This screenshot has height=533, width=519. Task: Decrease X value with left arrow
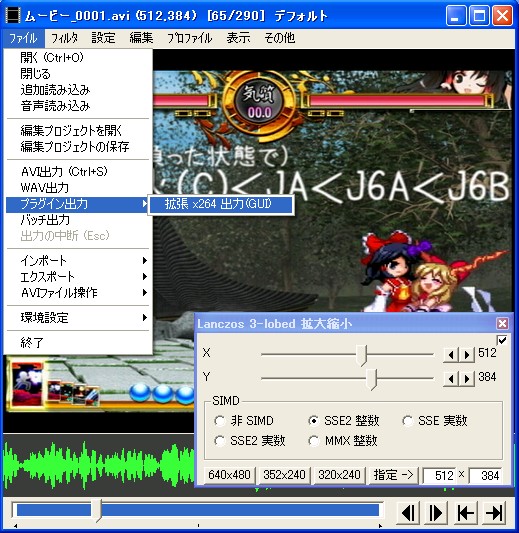[451, 355]
